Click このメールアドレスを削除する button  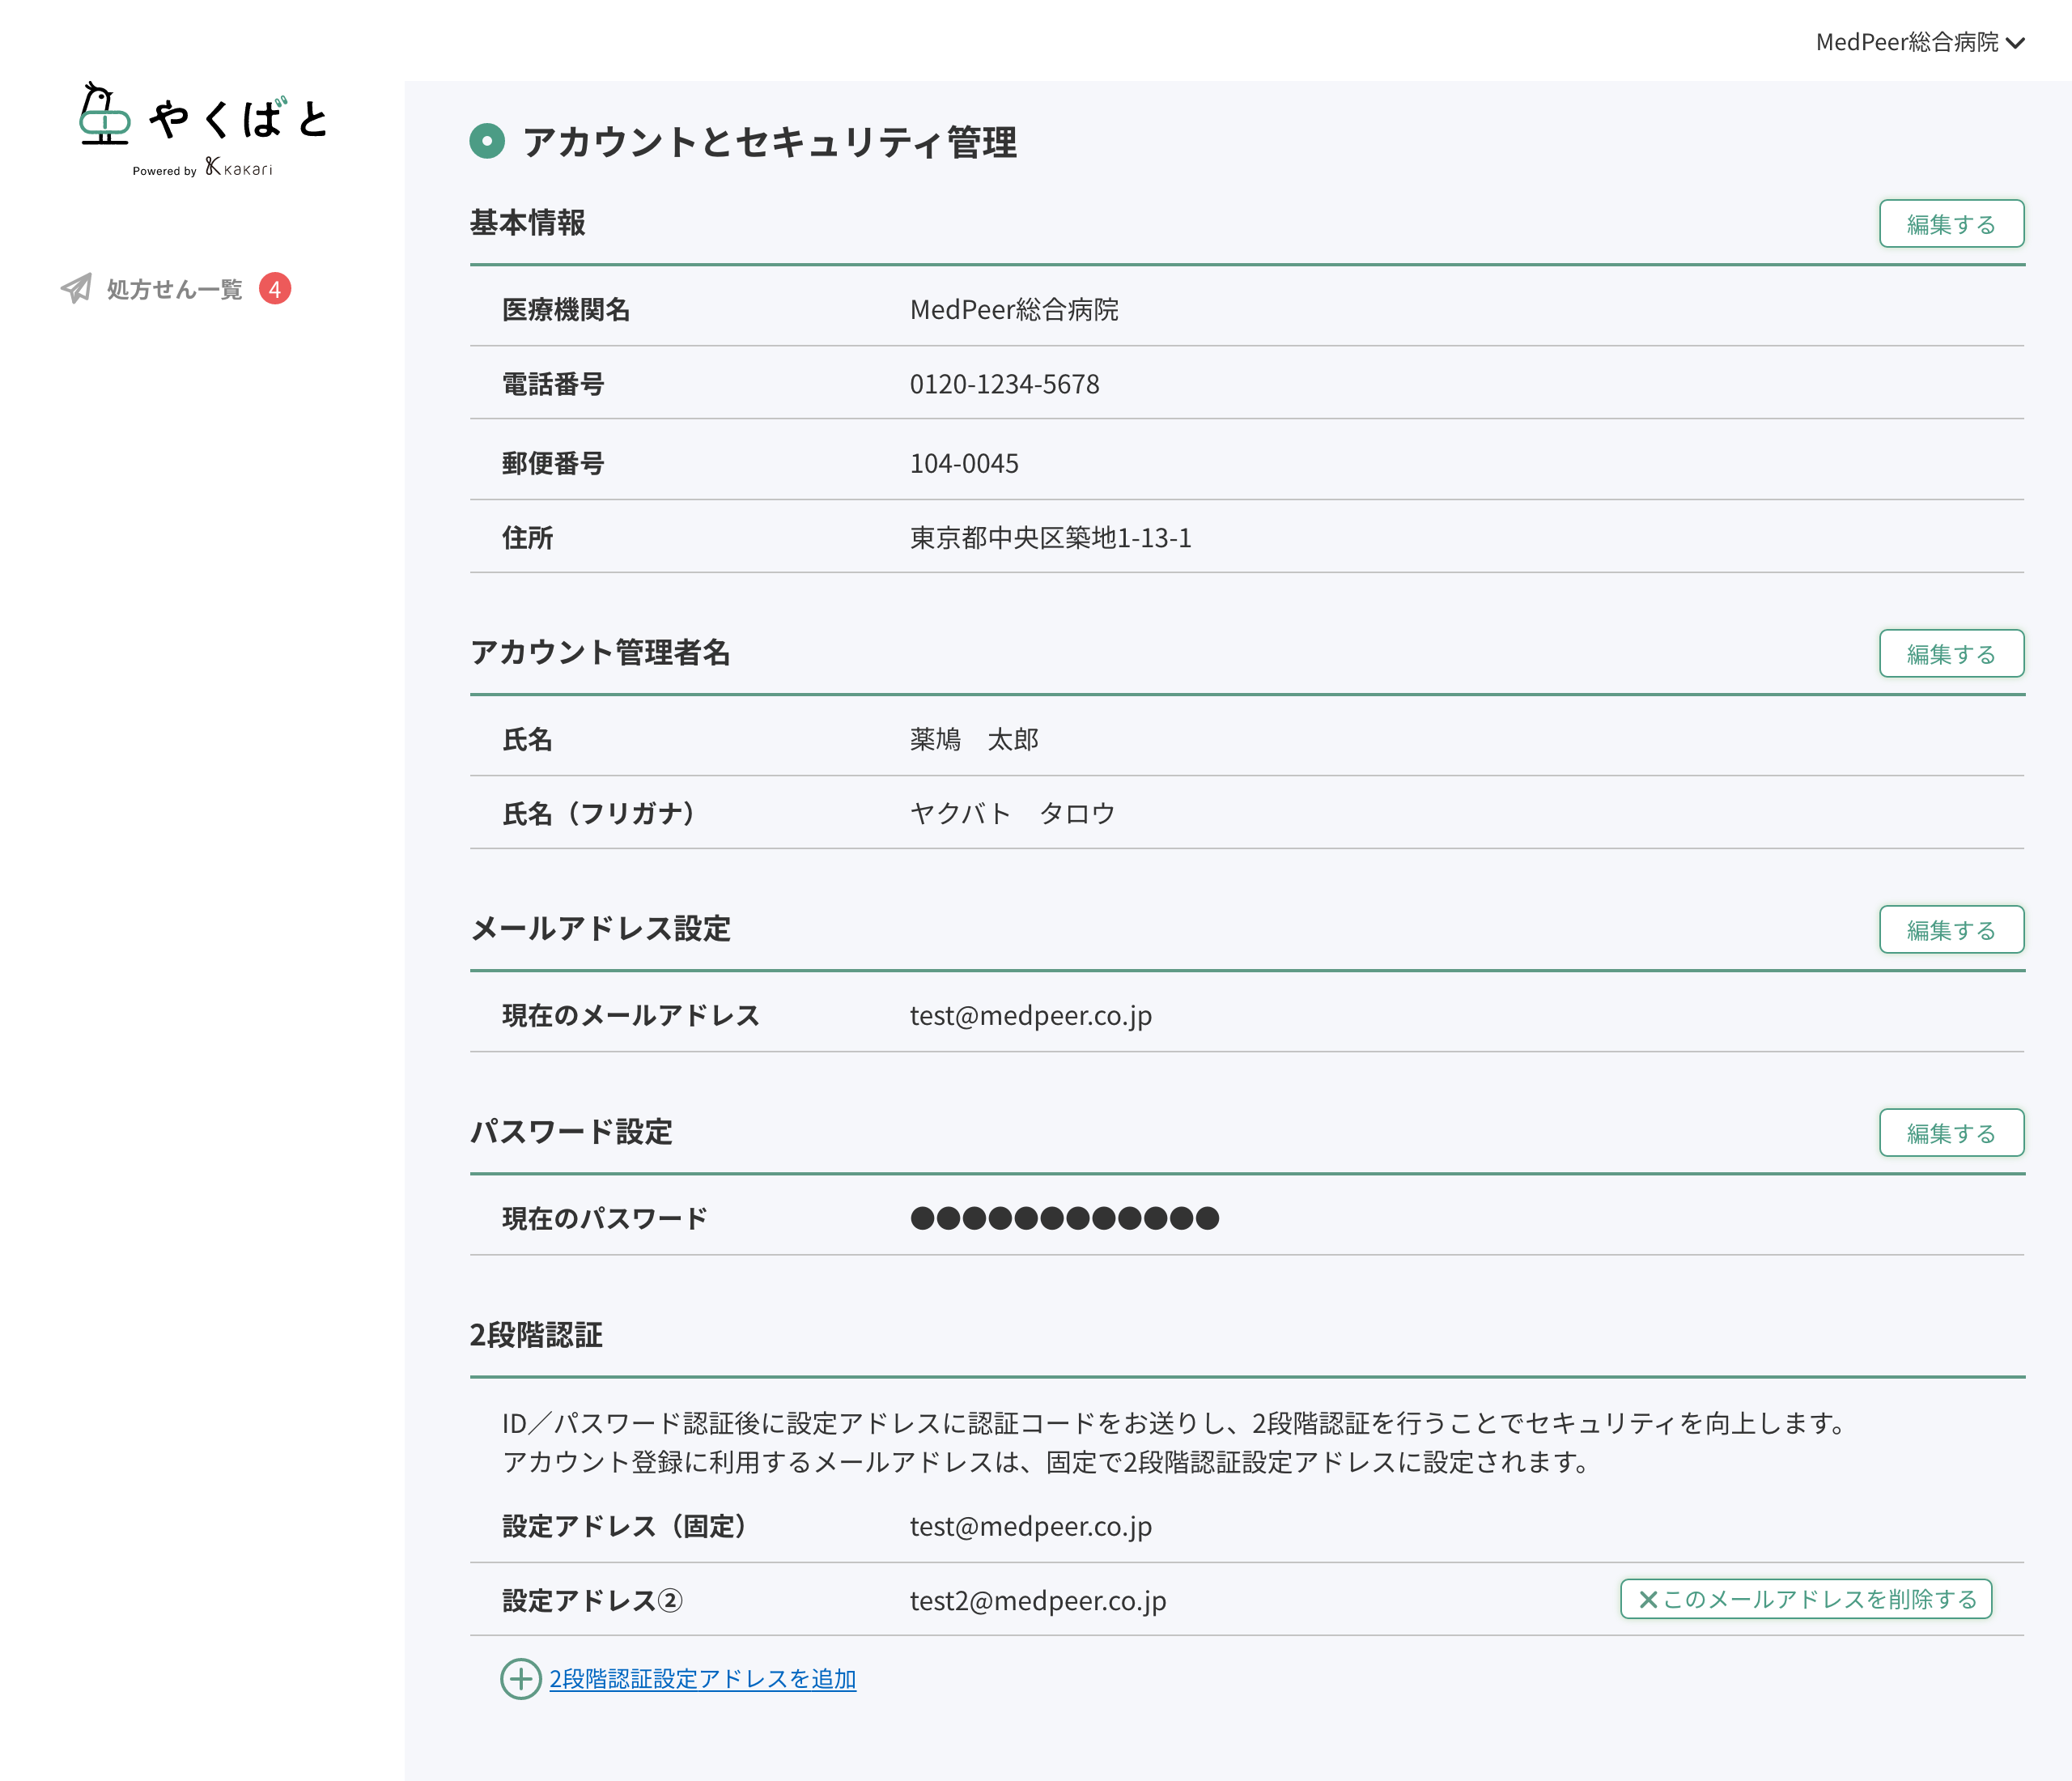tap(1806, 1599)
